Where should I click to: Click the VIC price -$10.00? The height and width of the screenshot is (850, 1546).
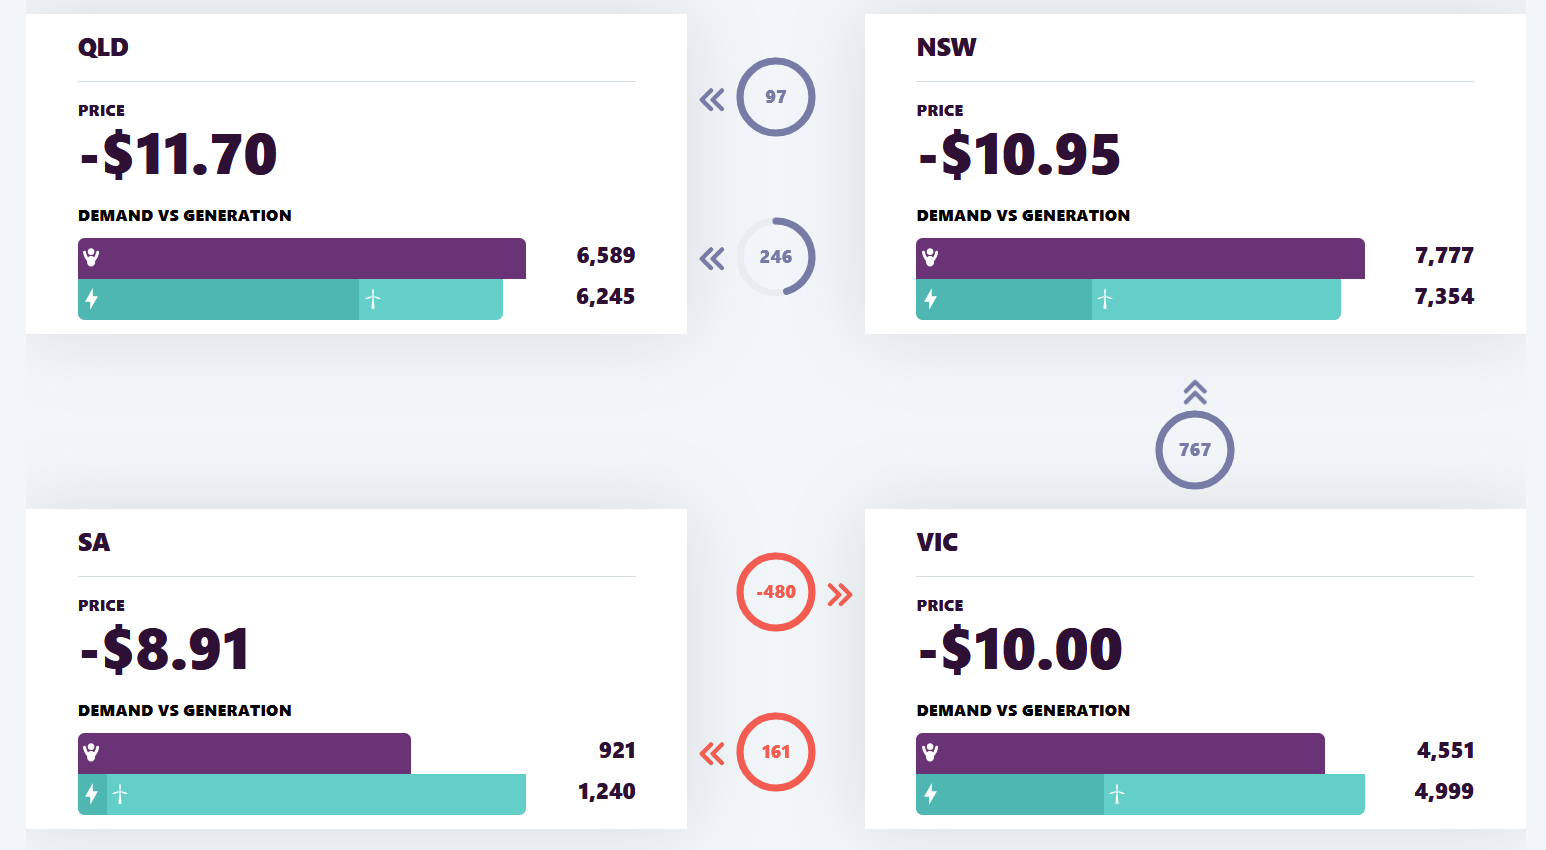(1020, 650)
